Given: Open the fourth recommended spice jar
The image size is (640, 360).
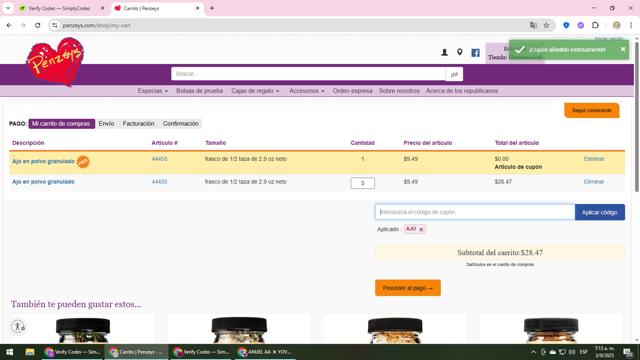Looking at the screenshot, I should 551,329.
